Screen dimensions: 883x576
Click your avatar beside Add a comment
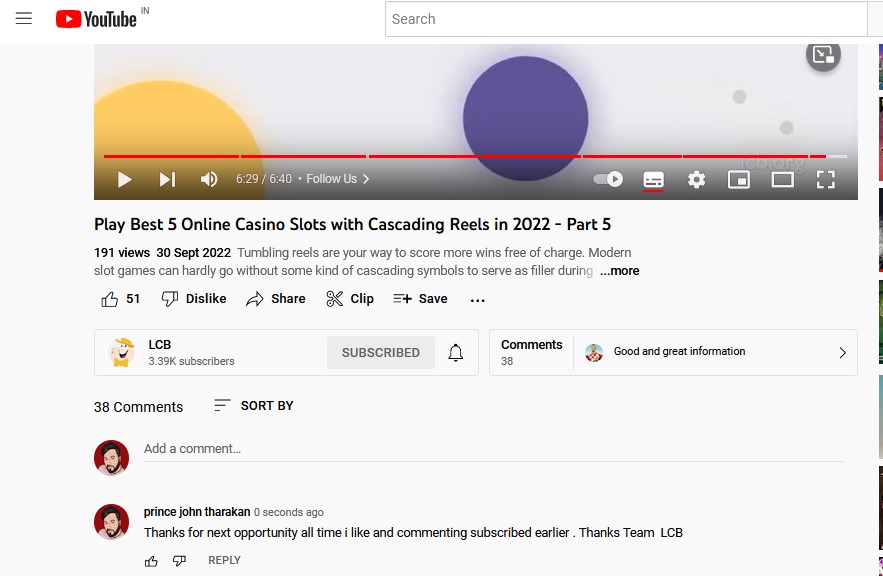(111, 458)
